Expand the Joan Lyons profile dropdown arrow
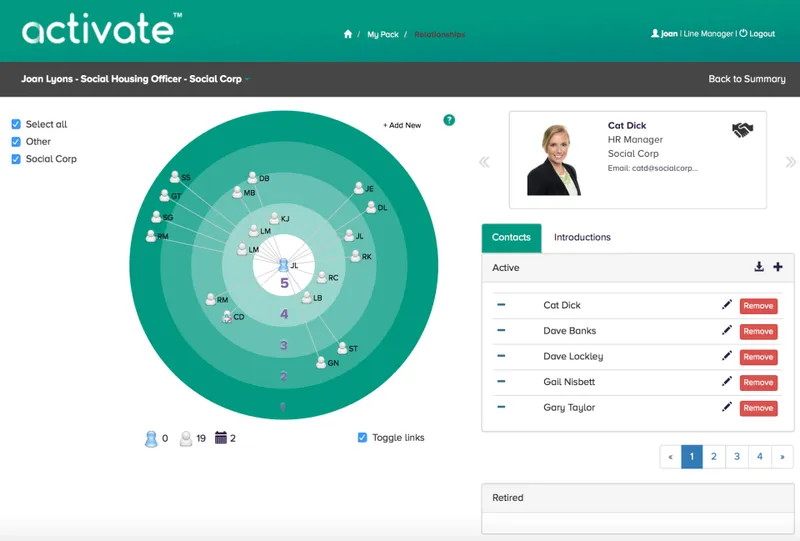Screen dimensions: 800x541 (247, 79)
